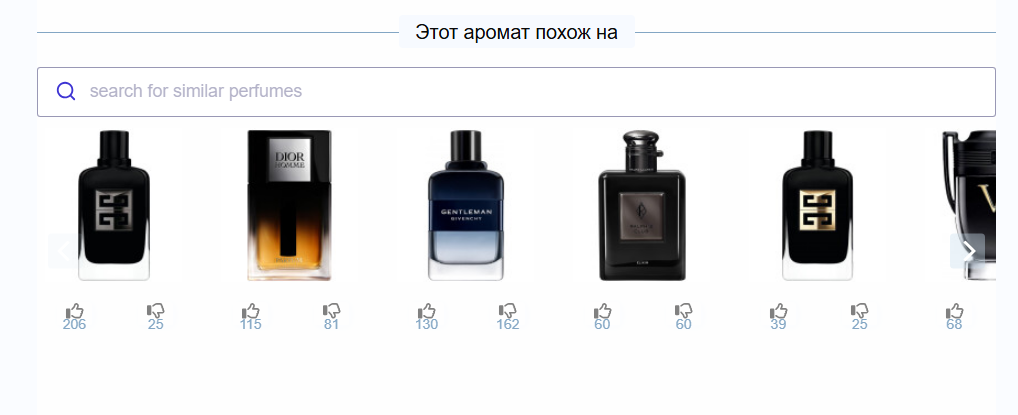Open the Givenchy bottle with gold logo

[817, 205]
